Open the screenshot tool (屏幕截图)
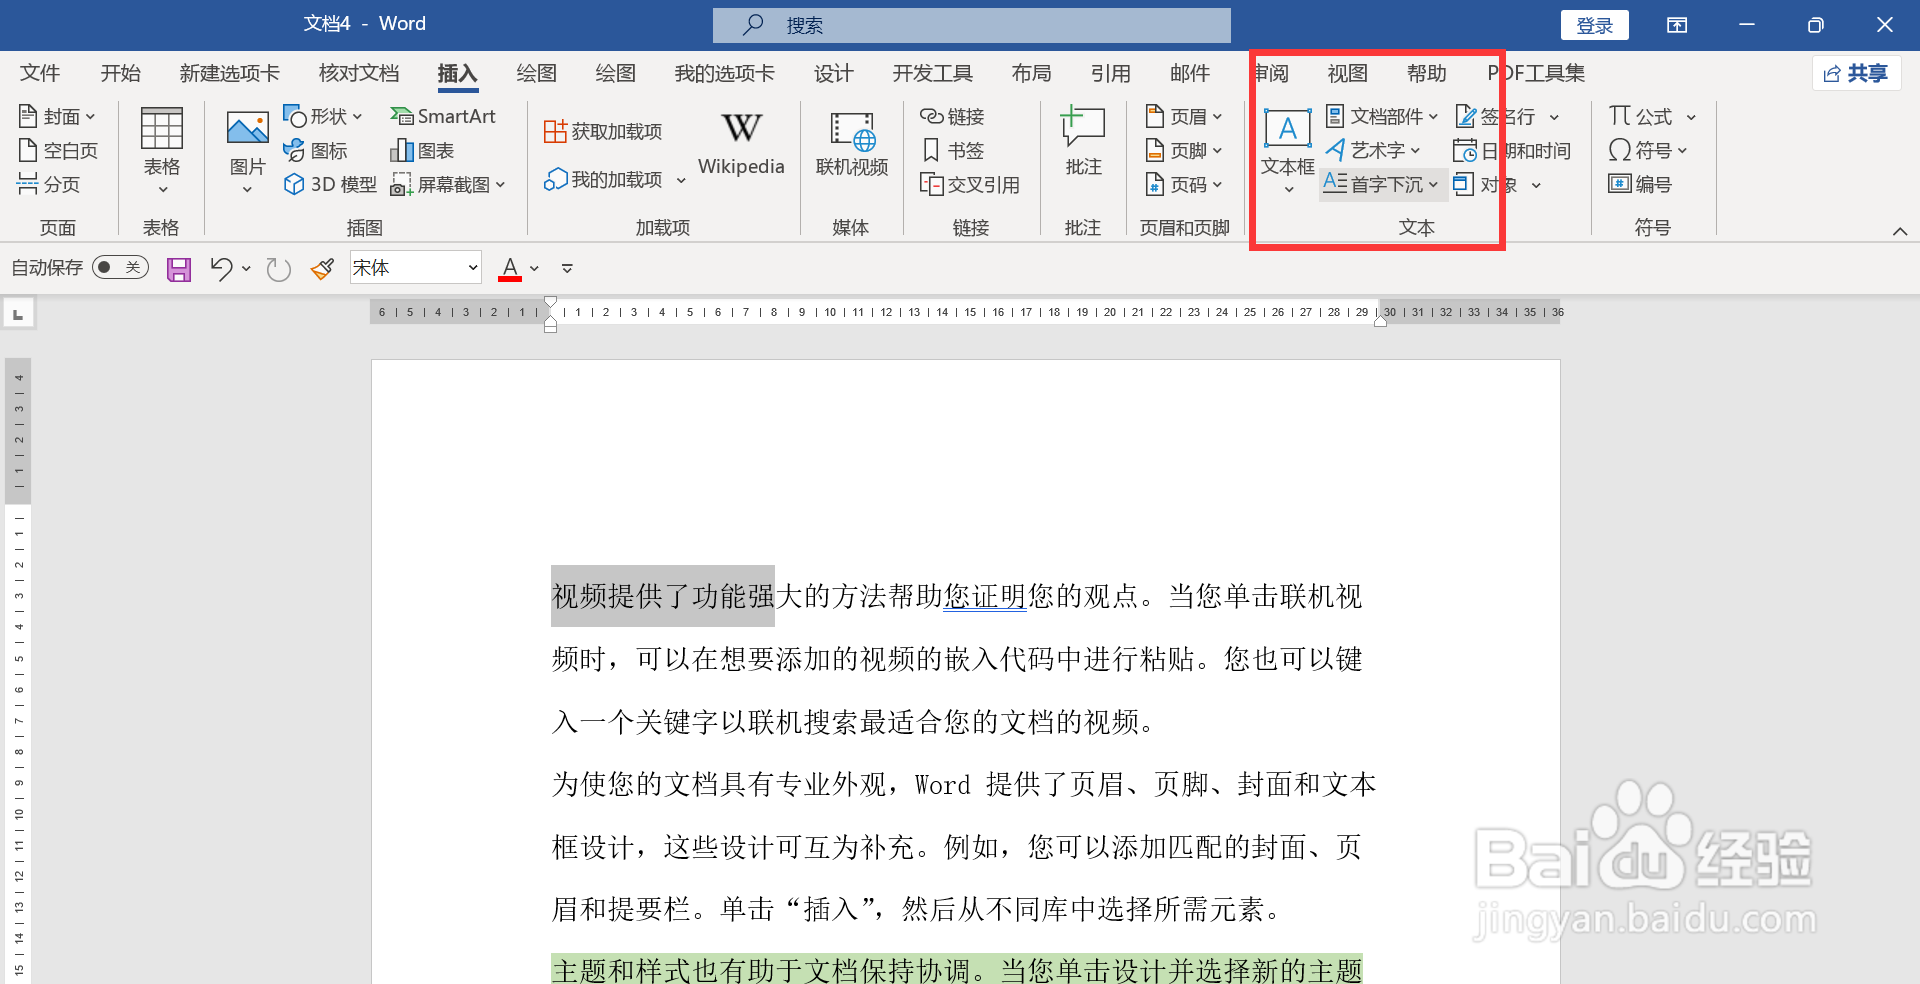Image resolution: width=1920 pixels, height=984 pixels. tap(448, 184)
